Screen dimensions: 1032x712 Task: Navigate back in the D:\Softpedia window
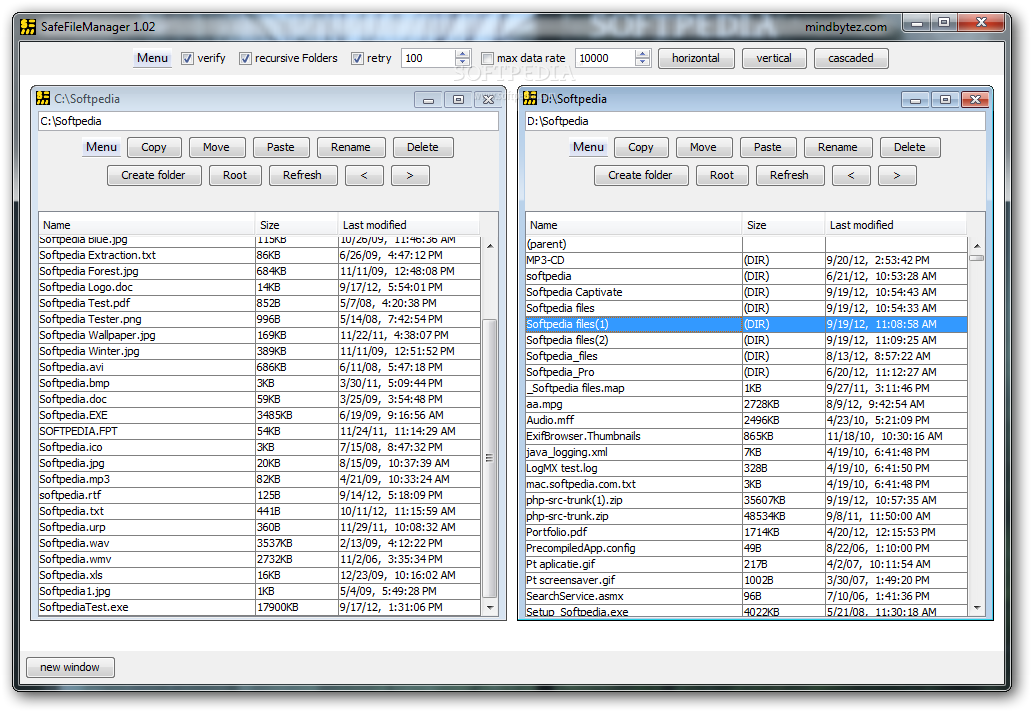pyautogui.click(x=851, y=175)
